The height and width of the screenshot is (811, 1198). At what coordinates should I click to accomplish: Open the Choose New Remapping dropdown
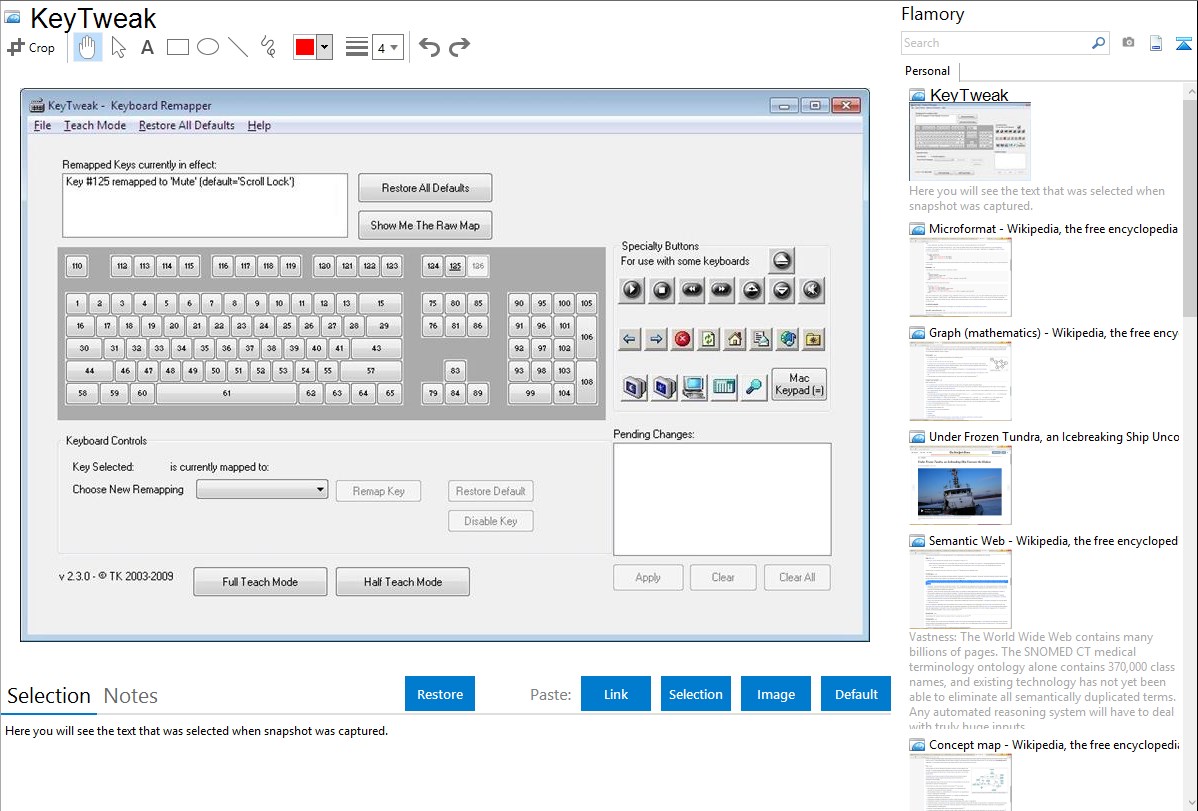pyautogui.click(x=262, y=489)
